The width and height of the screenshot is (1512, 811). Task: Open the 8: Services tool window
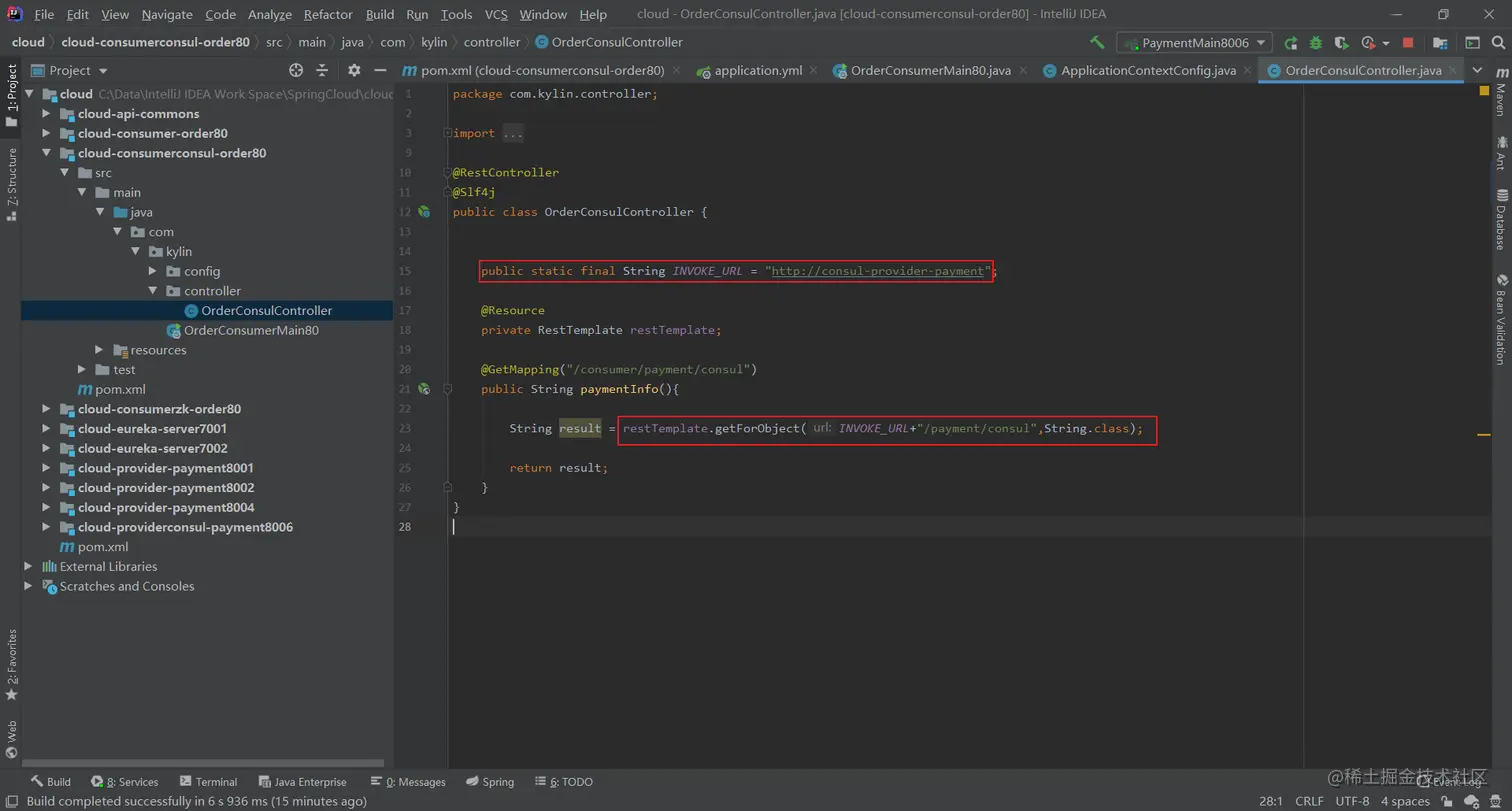[125, 782]
